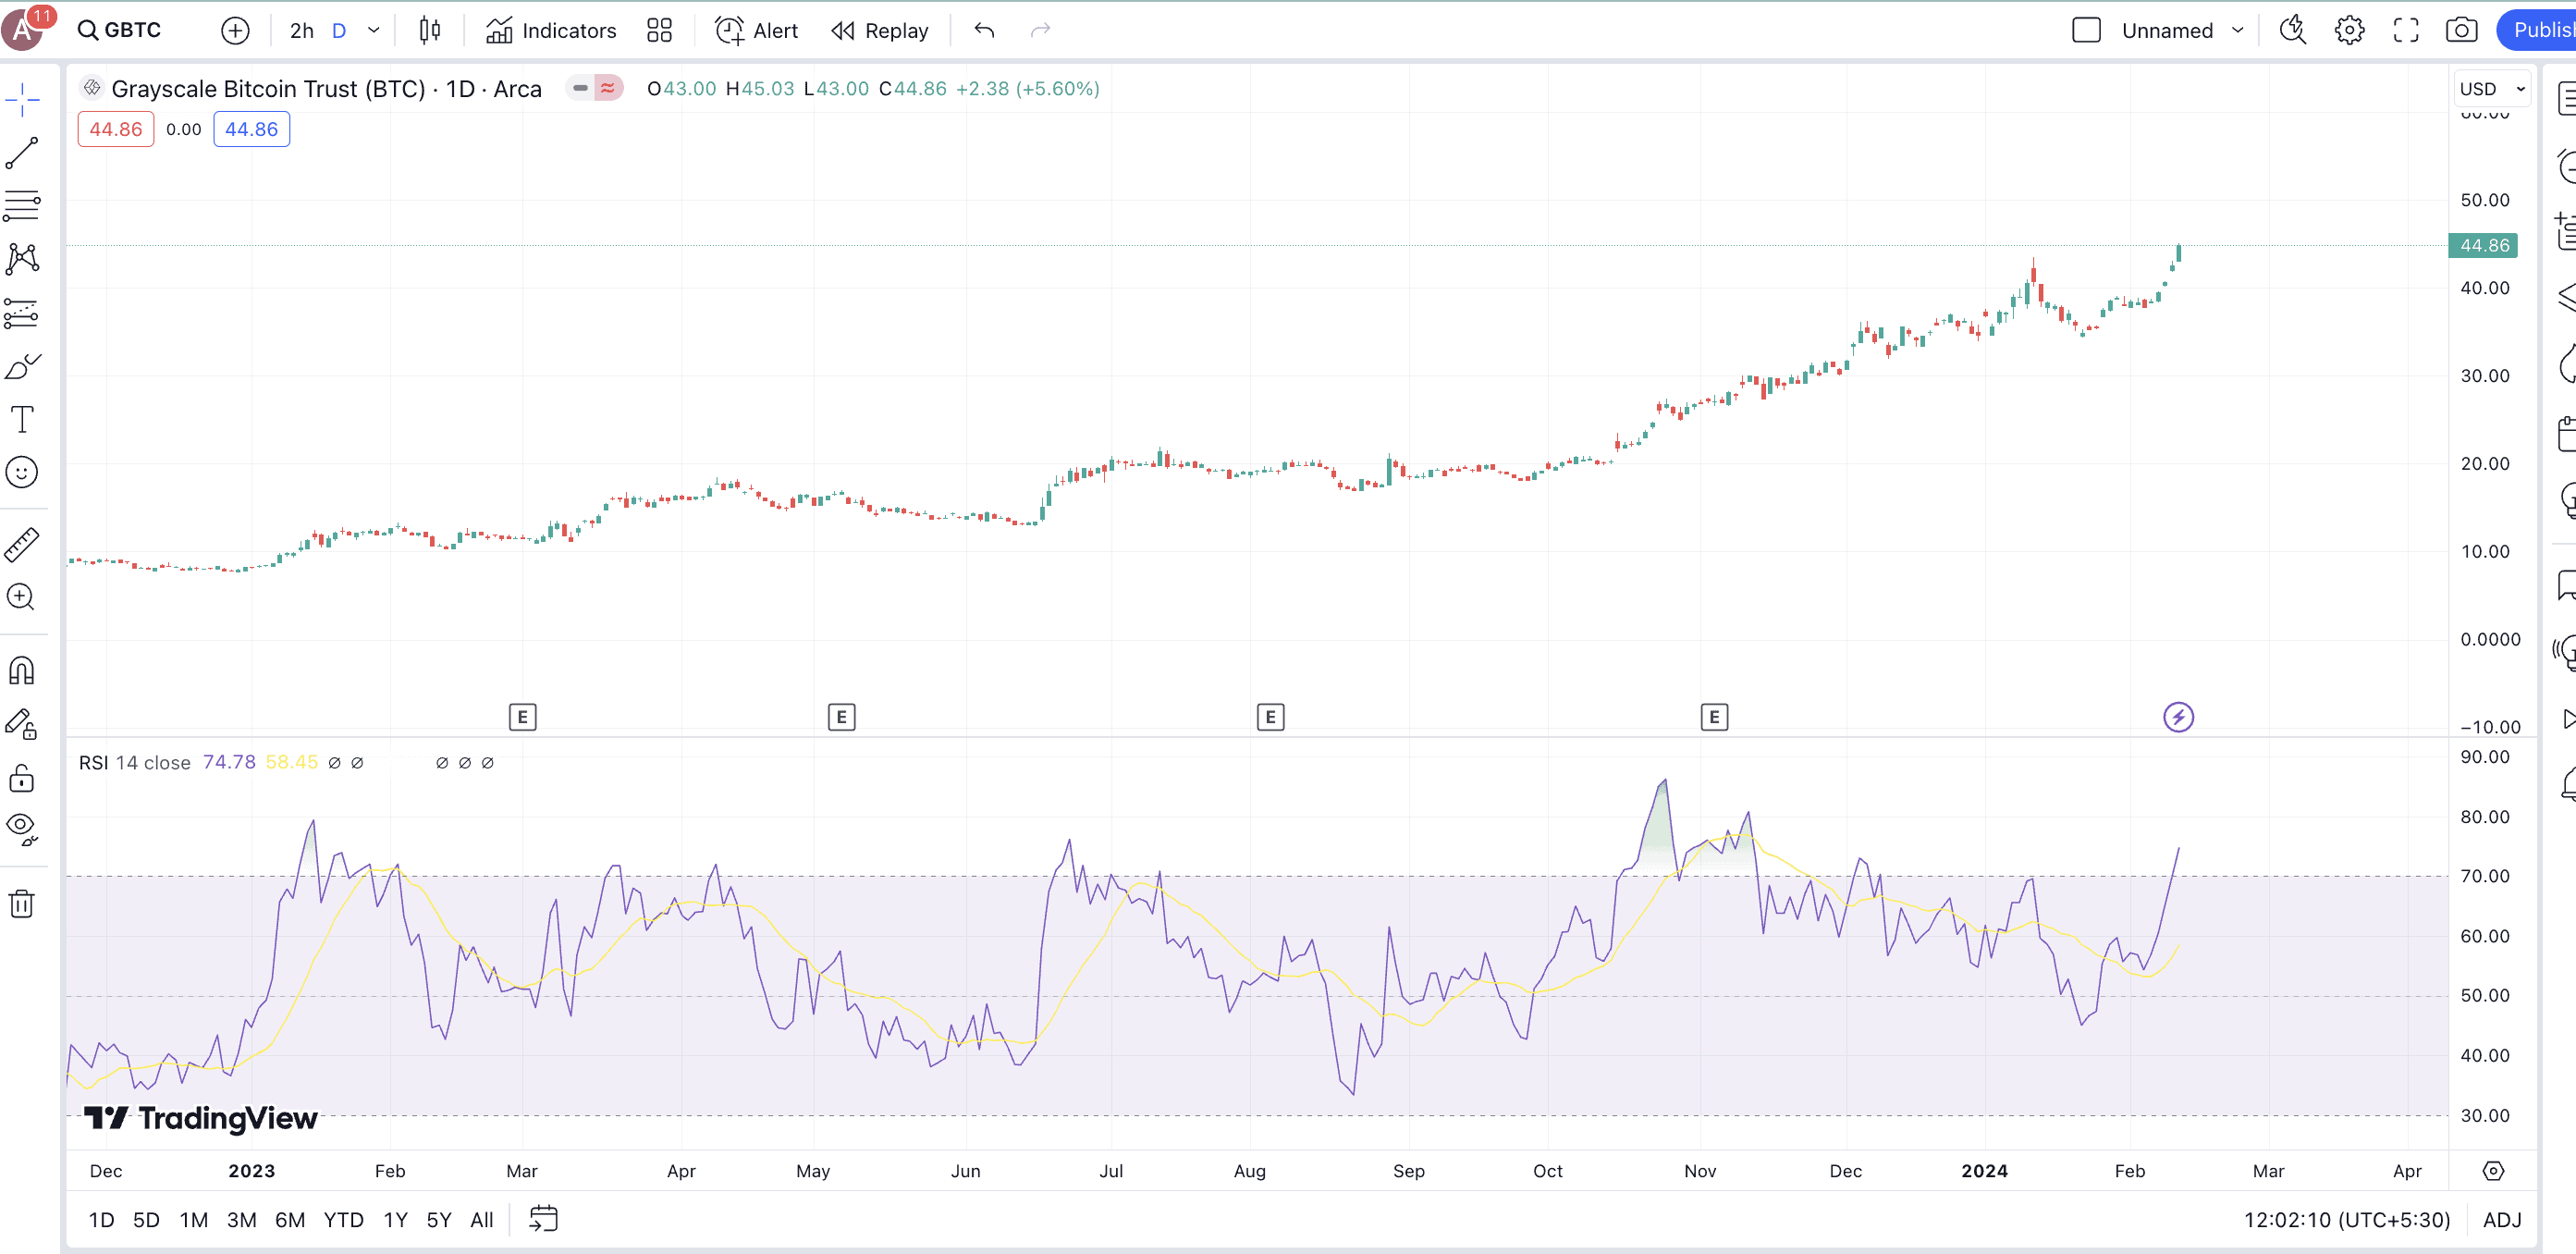Toggle magnet mode on
Image resolution: width=2576 pixels, height=1254 pixels.
(22, 670)
